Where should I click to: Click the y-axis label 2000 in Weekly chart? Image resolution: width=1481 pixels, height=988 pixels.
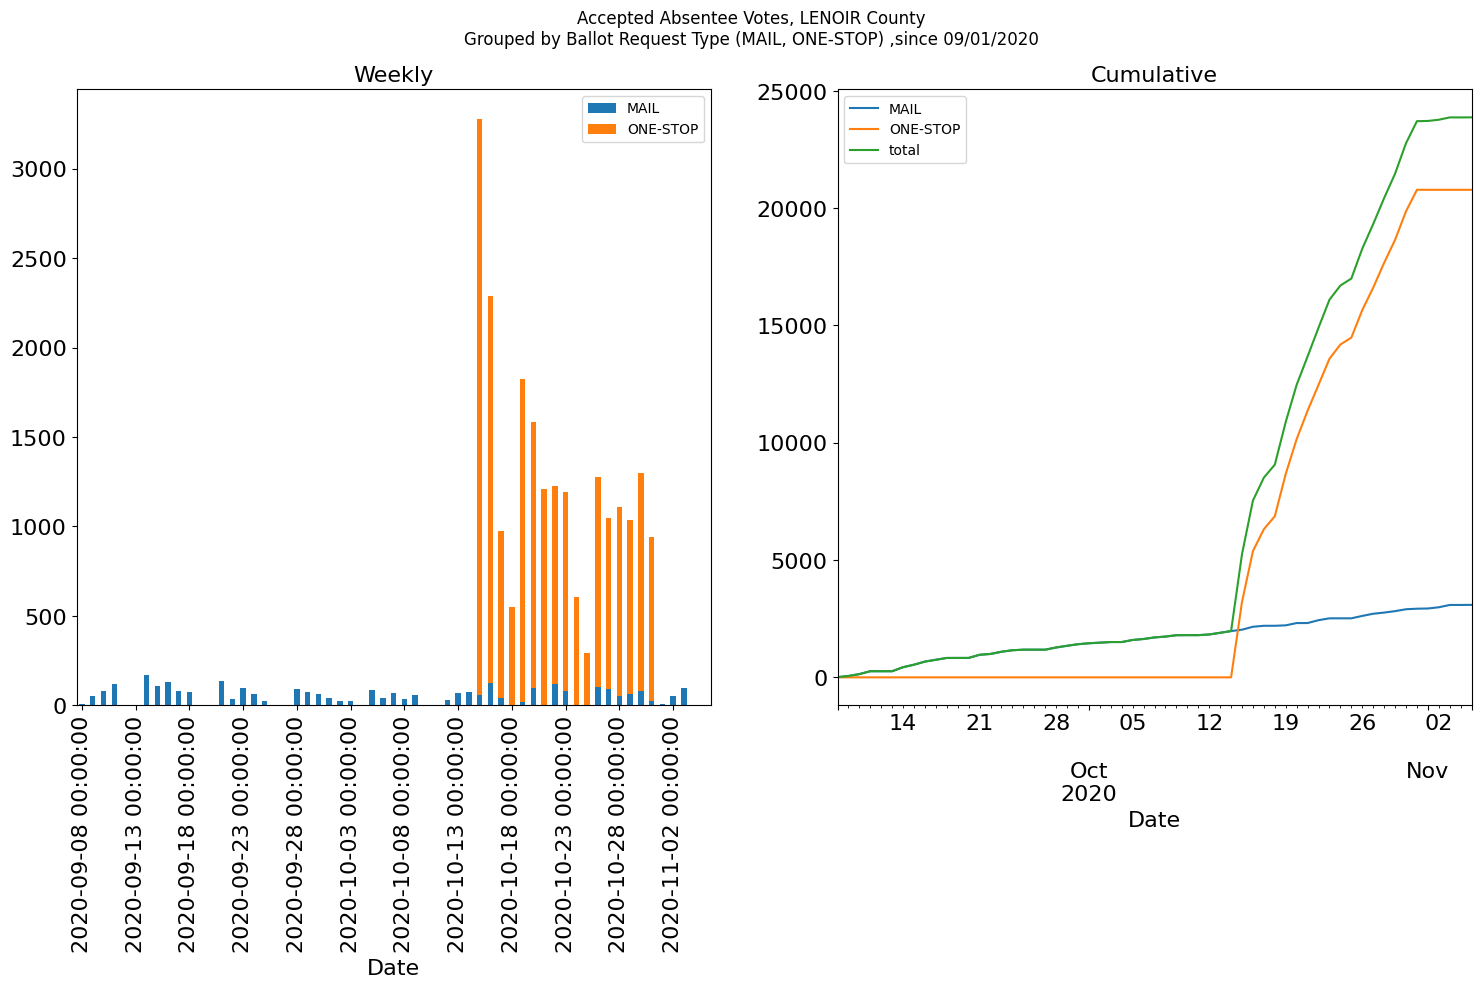(x=39, y=348)
